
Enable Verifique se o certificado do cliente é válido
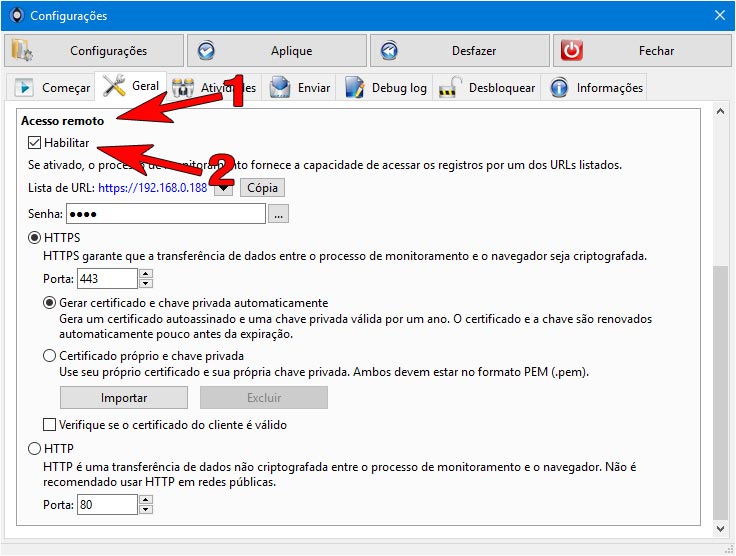click(49, 425)
